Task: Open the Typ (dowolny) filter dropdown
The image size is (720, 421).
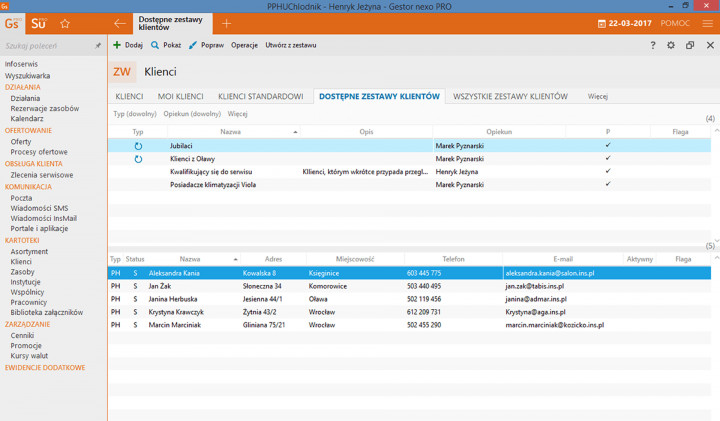Action: [135, 114]
